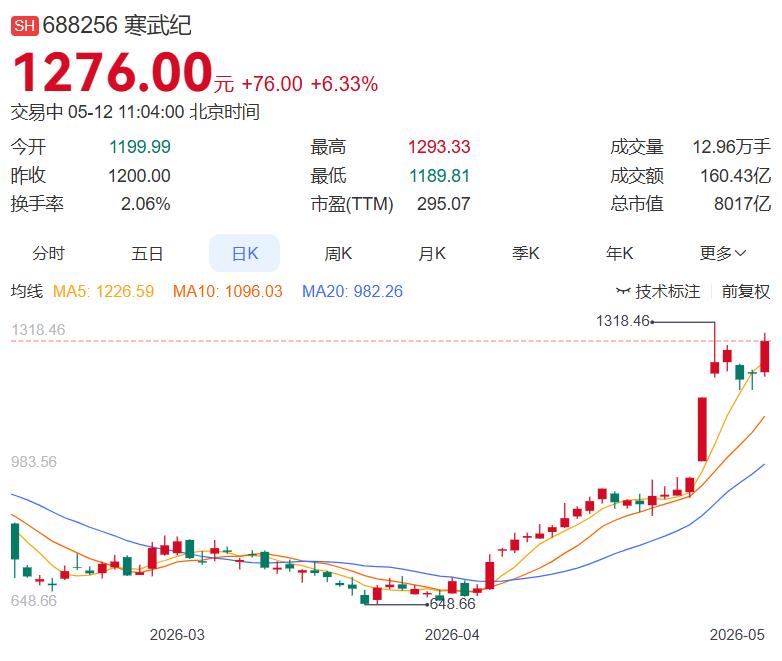The height and width of the screenshot is (661, 782).
Task: Click the 成交额 value 160.43亿
Action: click(x=736, y=176)
